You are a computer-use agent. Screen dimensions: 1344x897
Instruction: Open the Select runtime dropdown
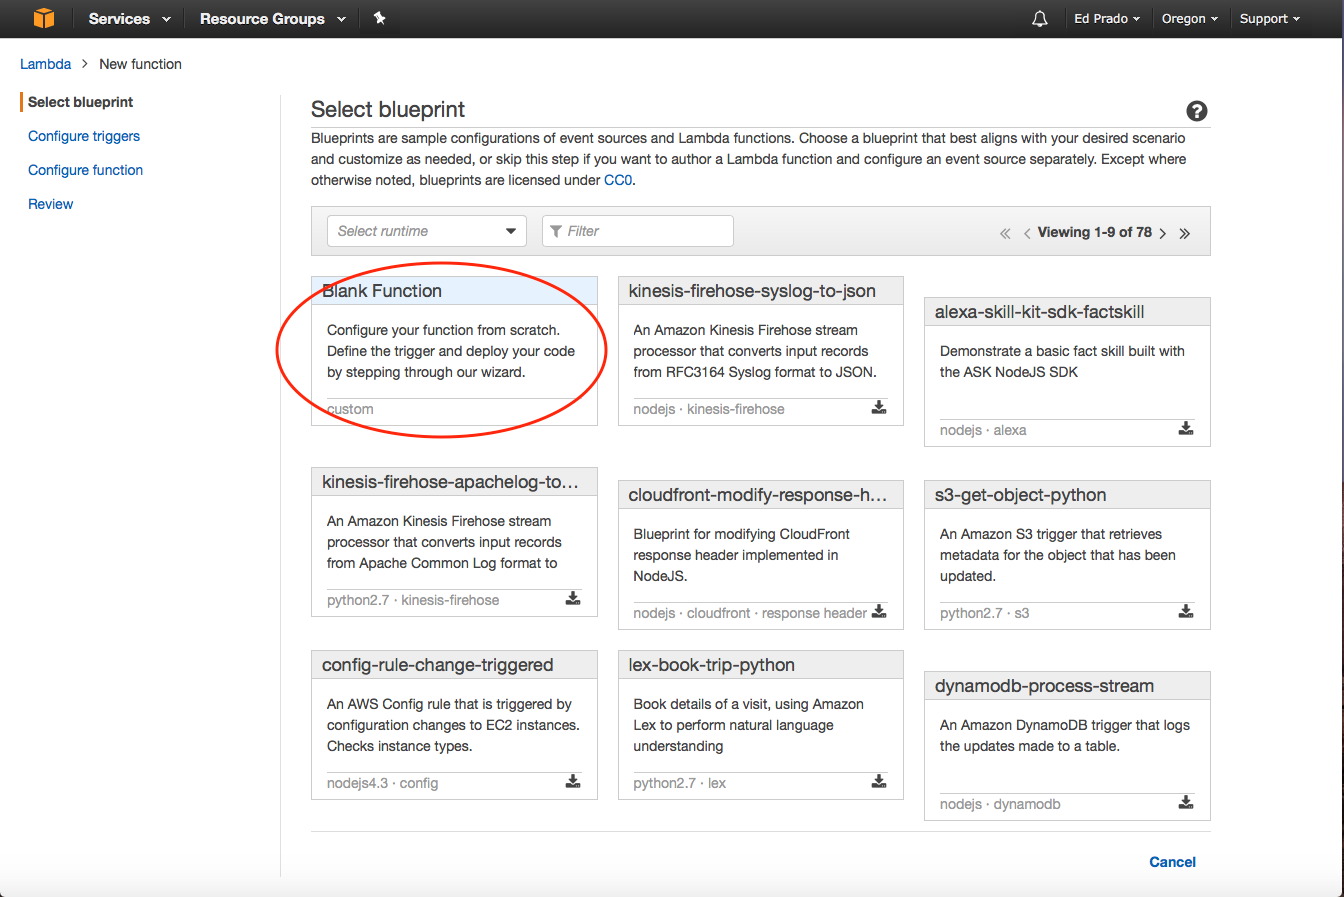pos(427,231)
